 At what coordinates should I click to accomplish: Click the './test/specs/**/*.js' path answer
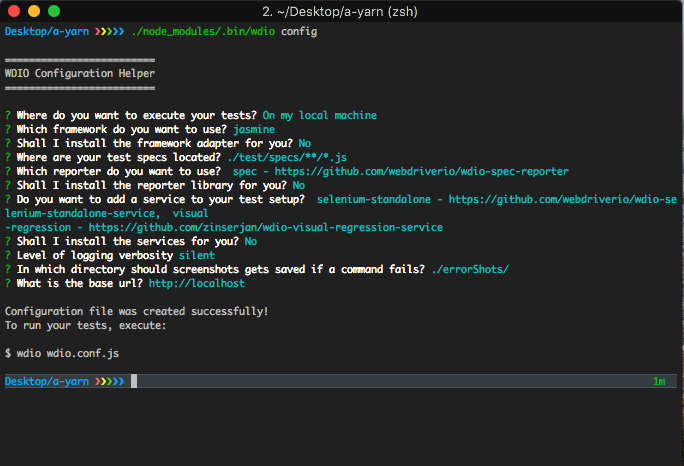tap(287, 157)
